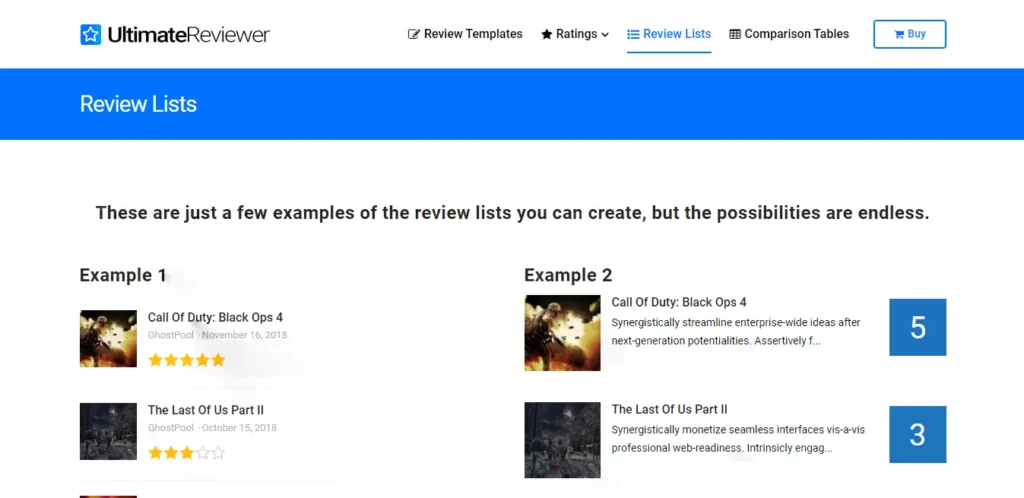1024x498 pixels.
Task: Click the shopping cart icon in Buy button
Action: click(x=899, y=34)
